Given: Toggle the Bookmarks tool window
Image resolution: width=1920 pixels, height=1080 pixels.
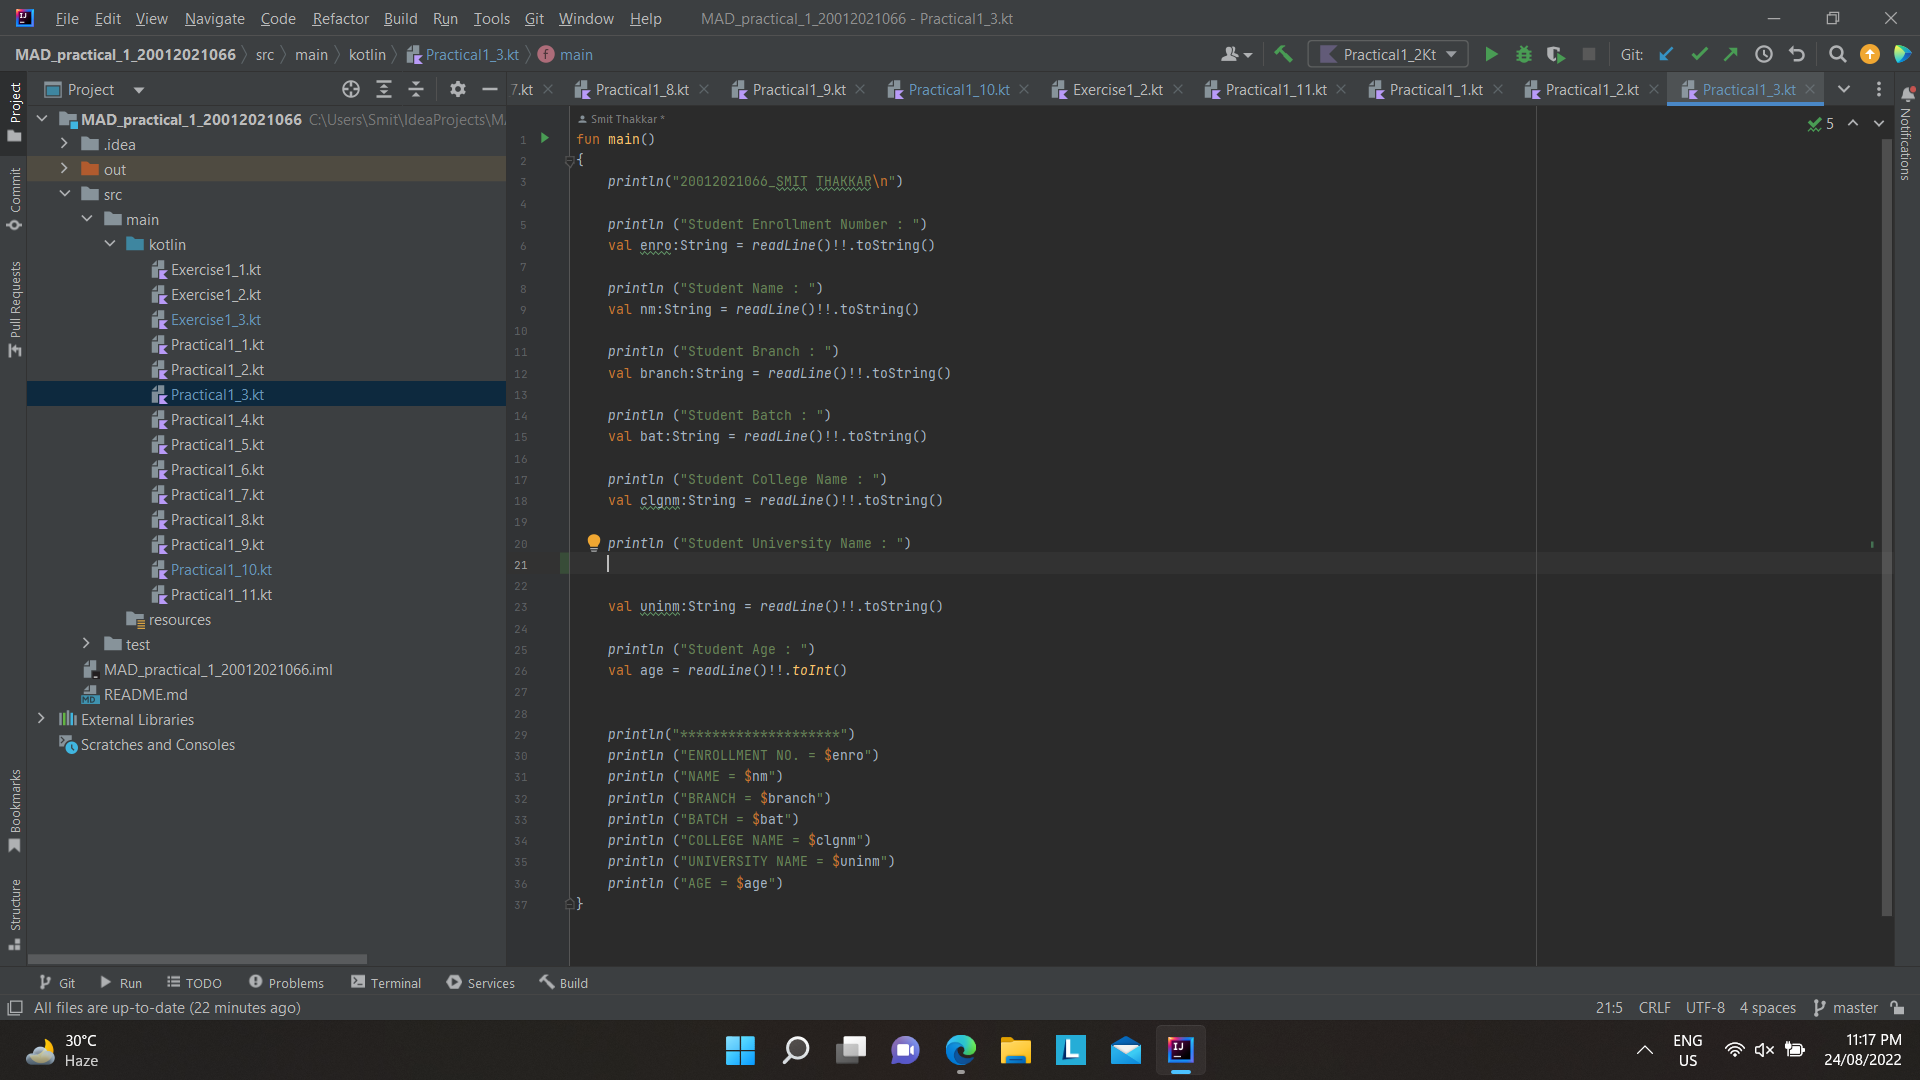Looking at the screenshot, I should click(14, 810).
